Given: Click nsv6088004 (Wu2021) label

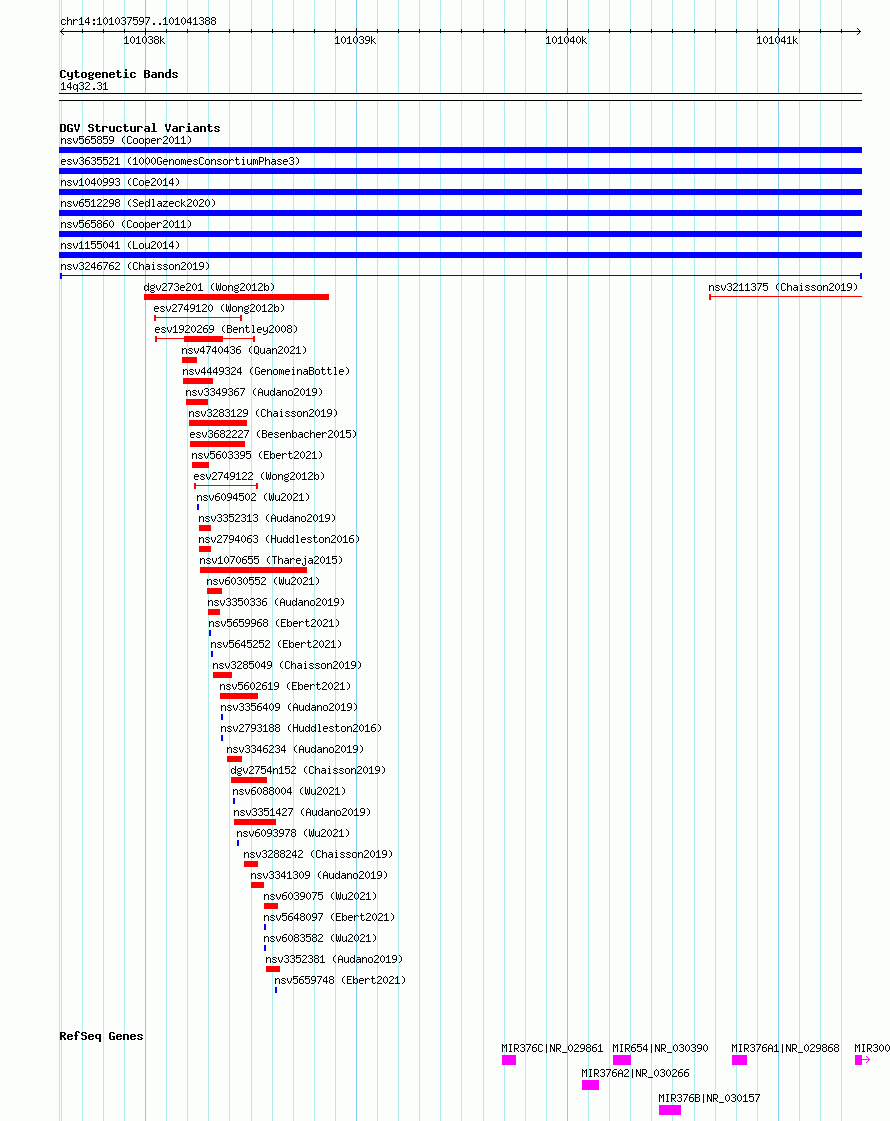Looking at the screenshot, I should pos(289,791).
